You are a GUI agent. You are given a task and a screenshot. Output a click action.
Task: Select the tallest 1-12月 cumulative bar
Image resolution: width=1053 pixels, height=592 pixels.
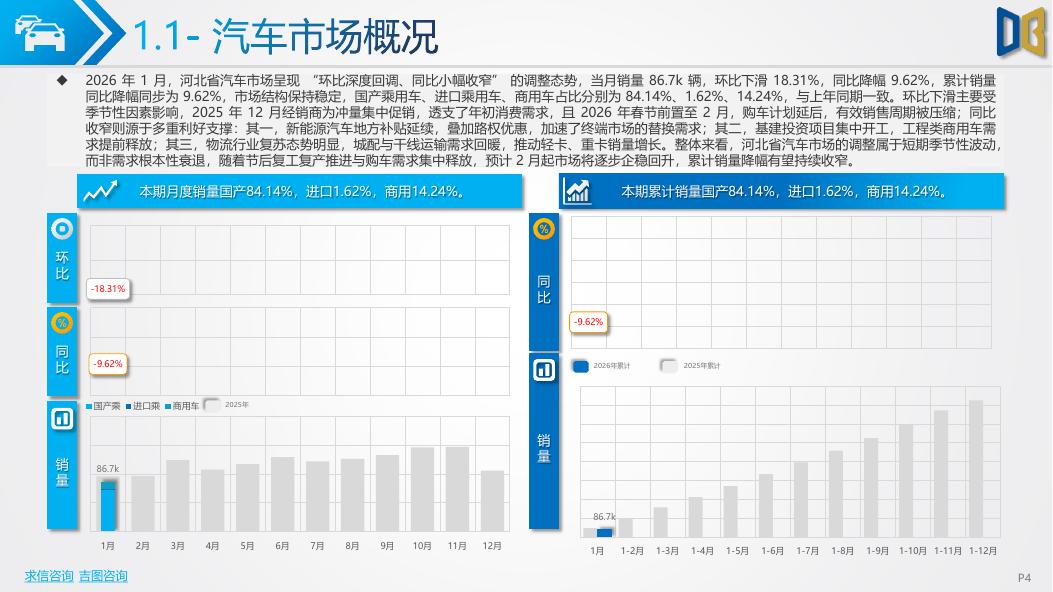[976, 468]
